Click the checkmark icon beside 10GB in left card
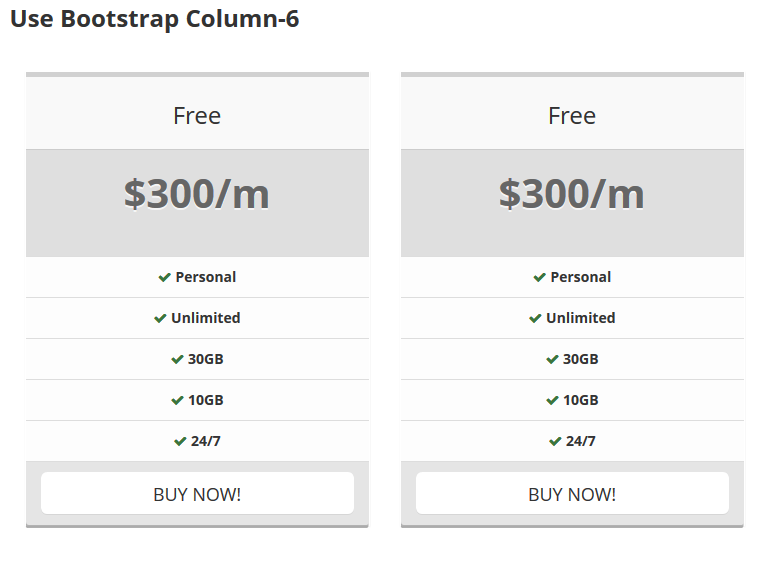Screen dimensions: 775x563 click(x=177, y=400)
